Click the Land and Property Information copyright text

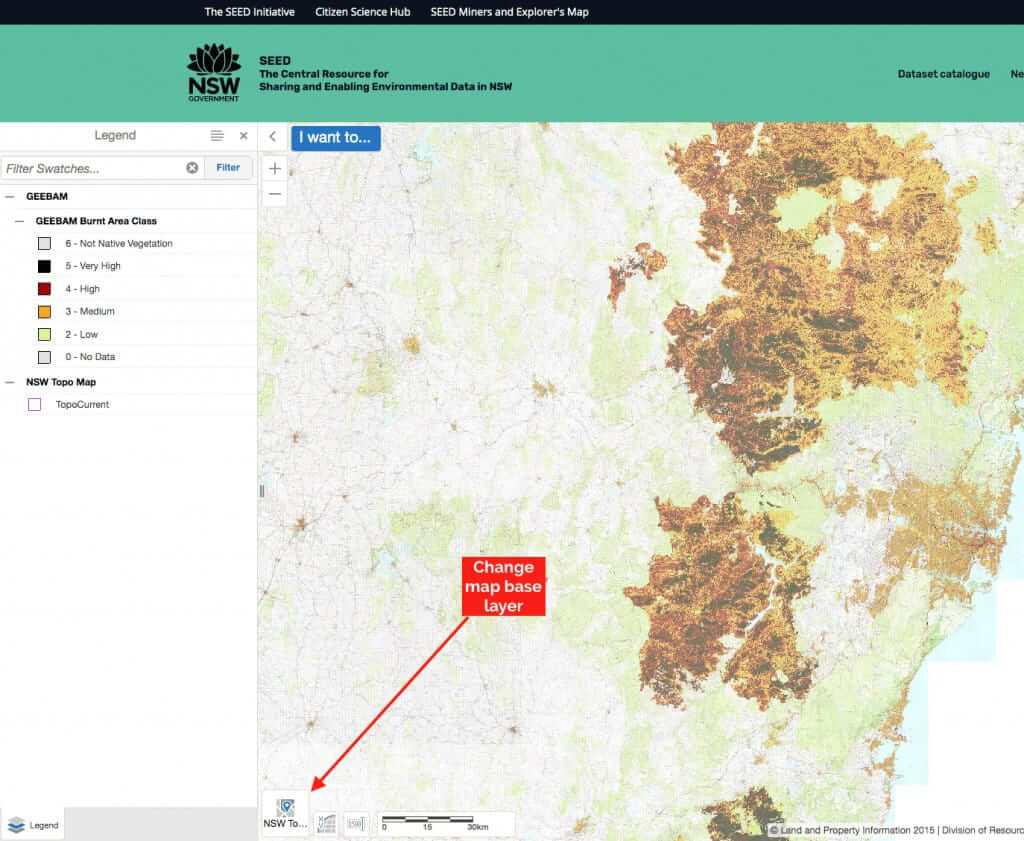click(895, 830)
